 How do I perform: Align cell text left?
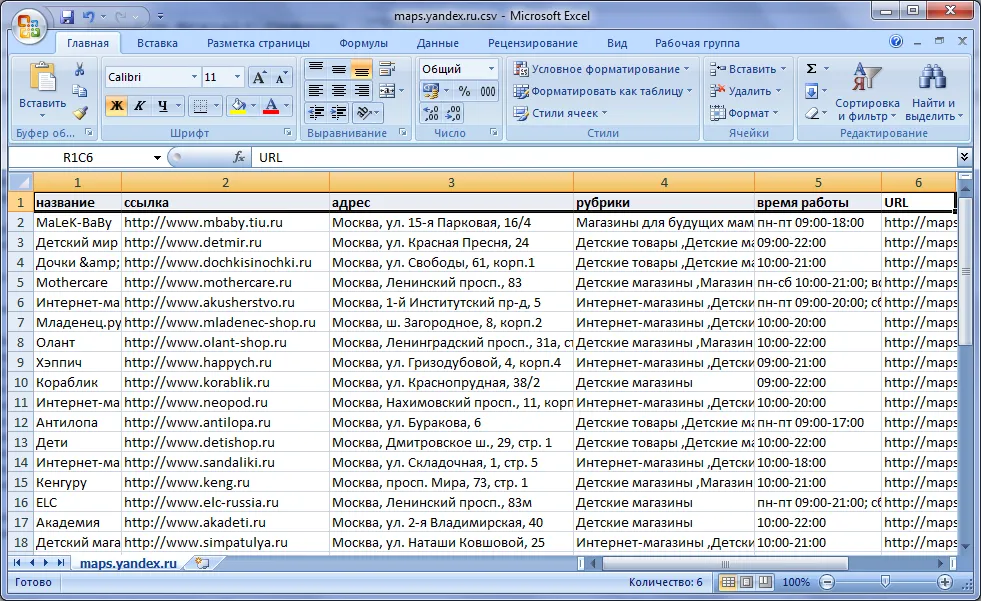(316, 91)
